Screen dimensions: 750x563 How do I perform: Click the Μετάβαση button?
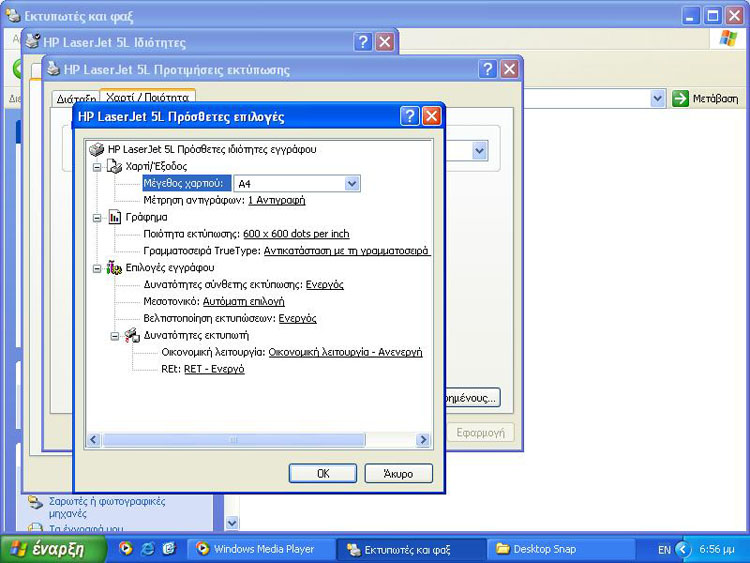pyautogui.click(x=706, y=99)
